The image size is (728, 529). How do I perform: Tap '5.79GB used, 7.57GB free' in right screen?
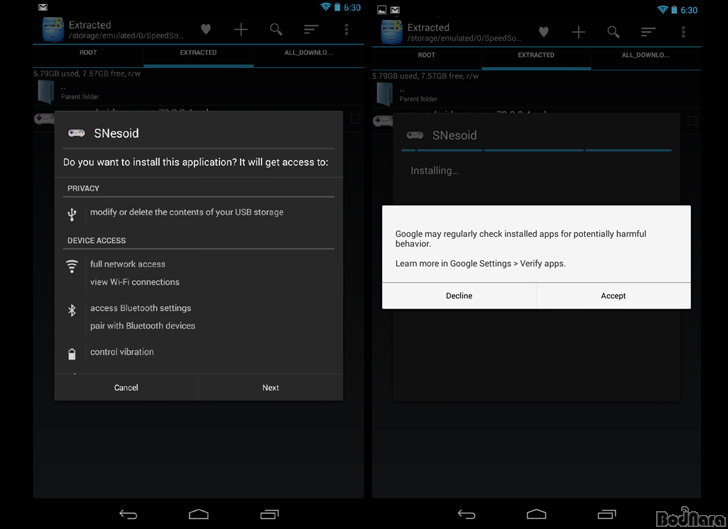(x=425, y=76)
